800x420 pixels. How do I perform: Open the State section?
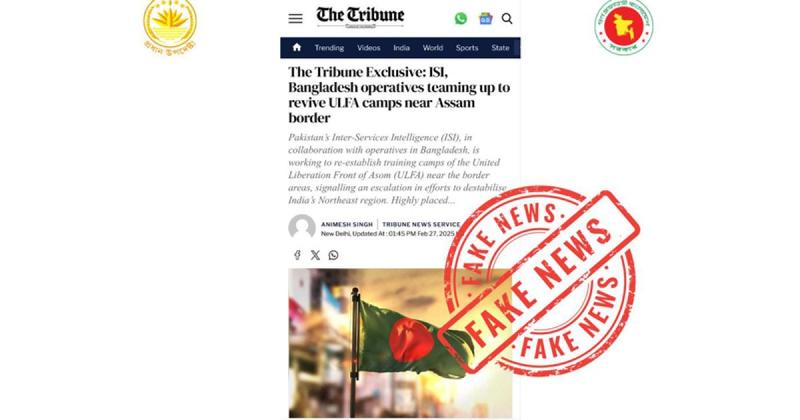[x=500, y=47]
